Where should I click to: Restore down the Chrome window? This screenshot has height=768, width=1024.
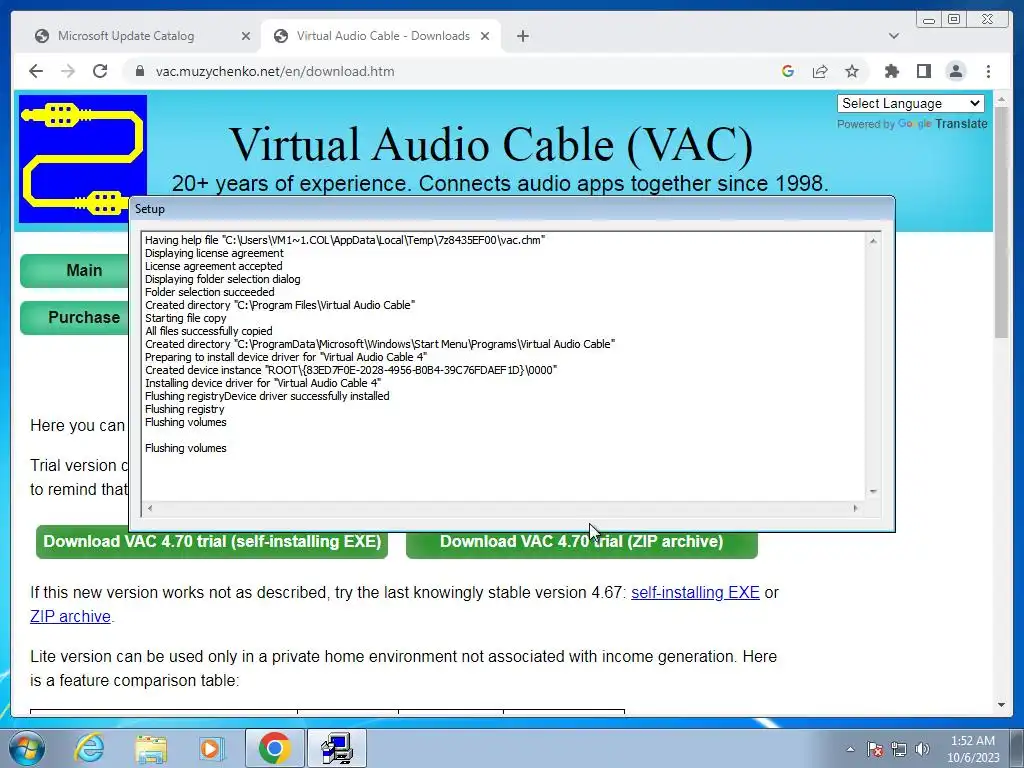(x=954, y=20)
